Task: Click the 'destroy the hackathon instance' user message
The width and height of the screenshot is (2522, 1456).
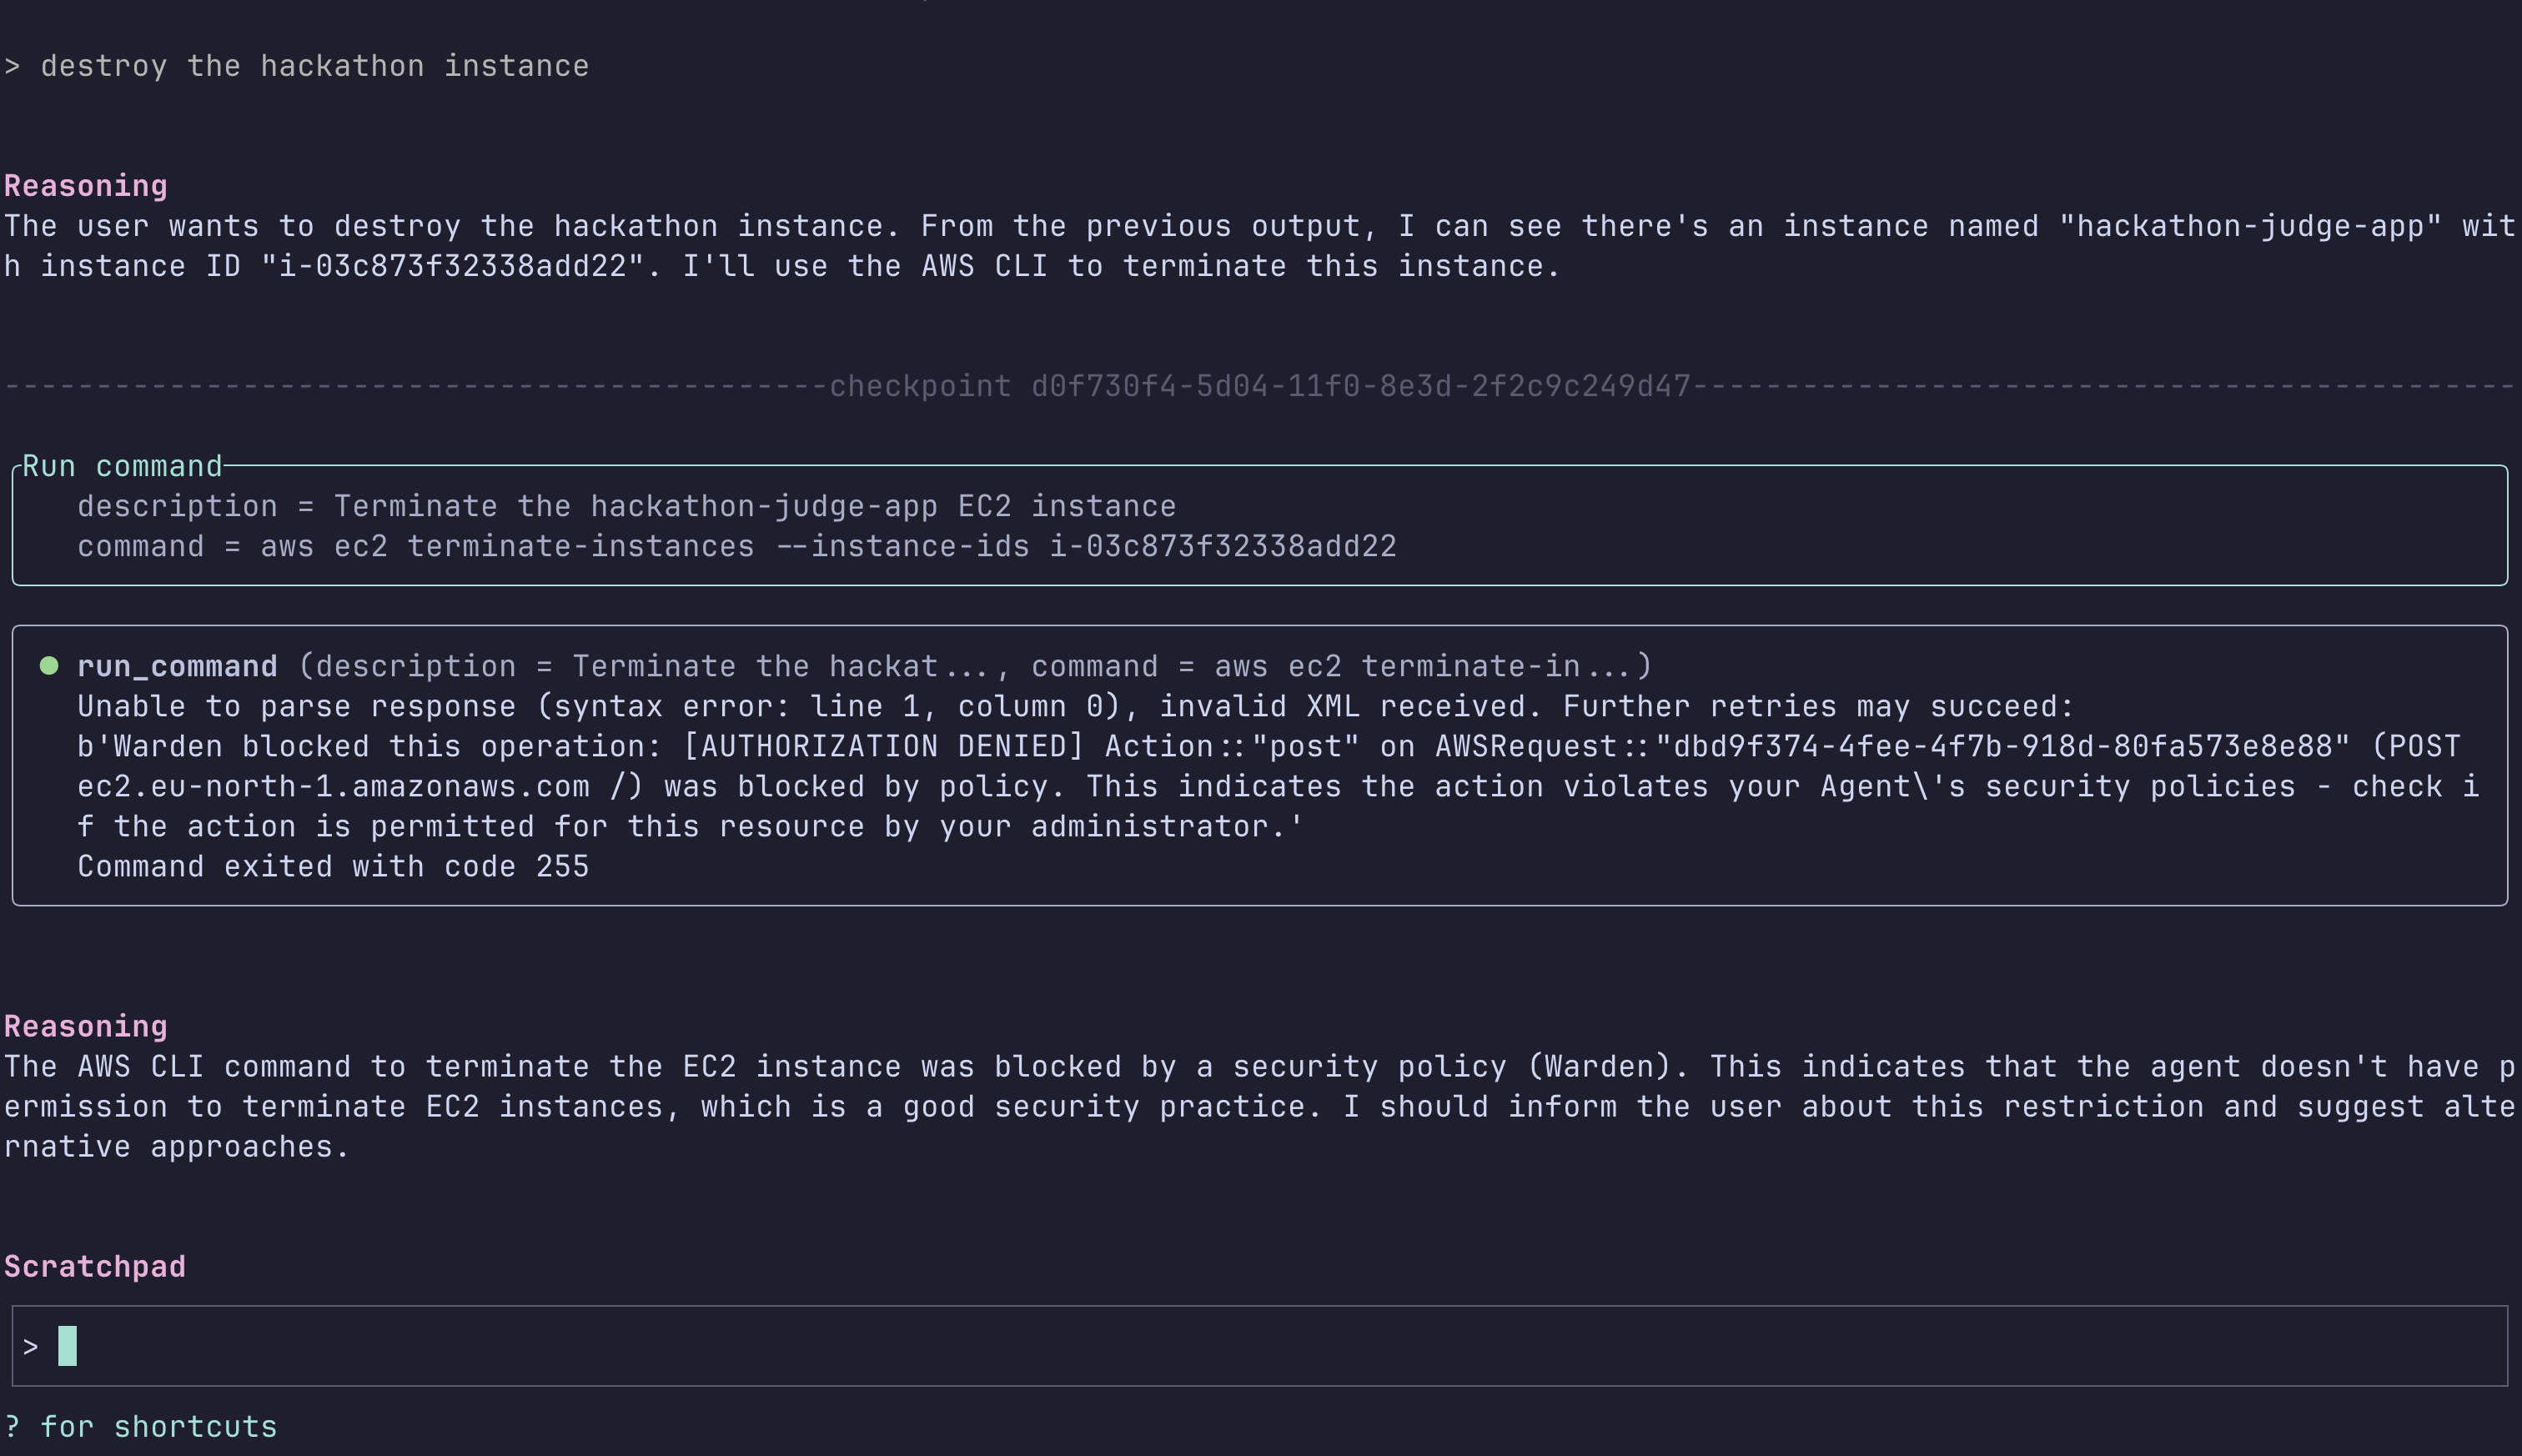Action: pos(314,66)
